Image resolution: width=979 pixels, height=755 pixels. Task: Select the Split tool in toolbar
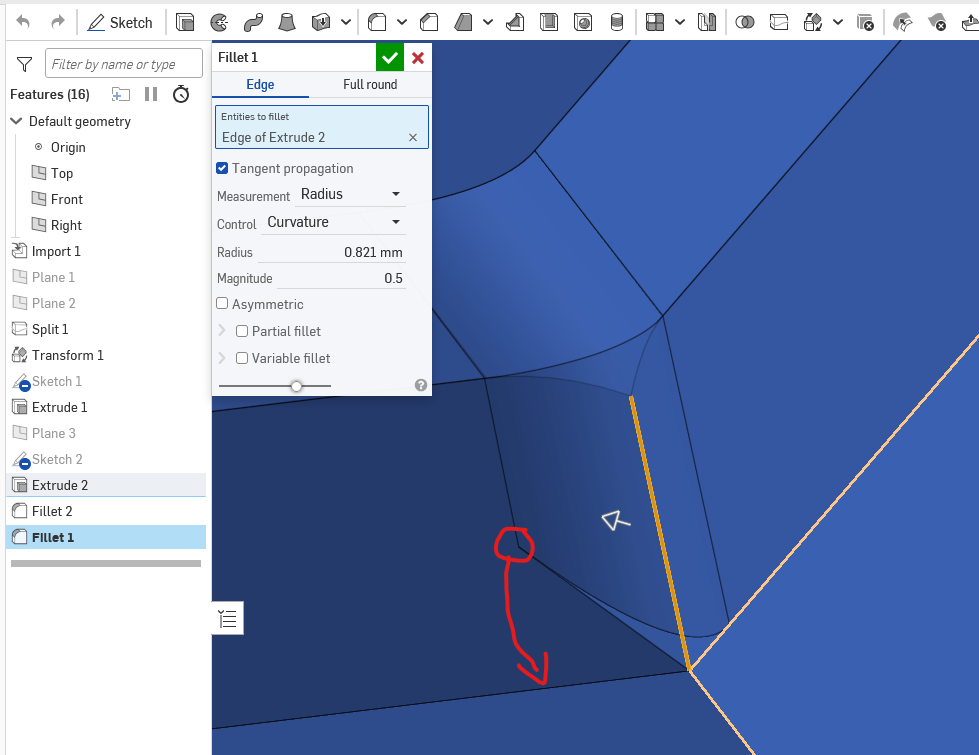click(779, 22)
